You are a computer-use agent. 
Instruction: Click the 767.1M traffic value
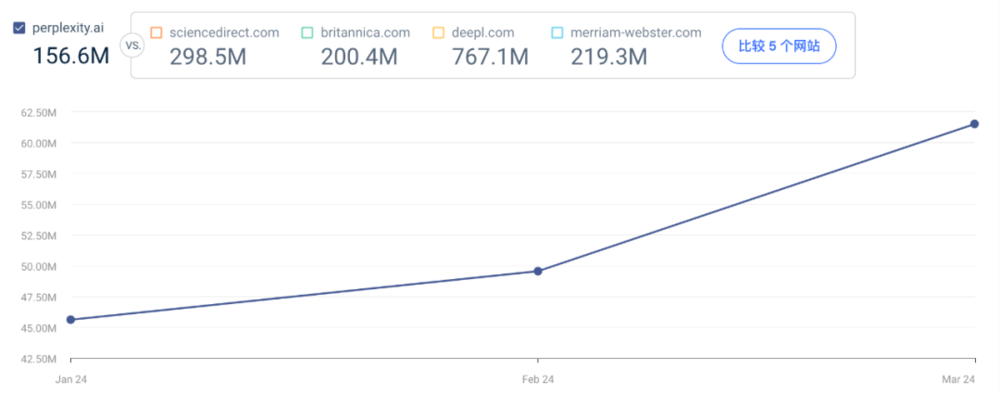coord(490,57)
